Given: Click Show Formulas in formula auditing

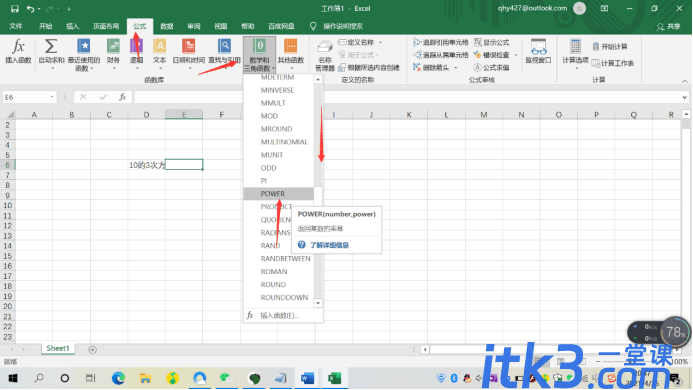Looking at the screenshot, I should [491, 42].
